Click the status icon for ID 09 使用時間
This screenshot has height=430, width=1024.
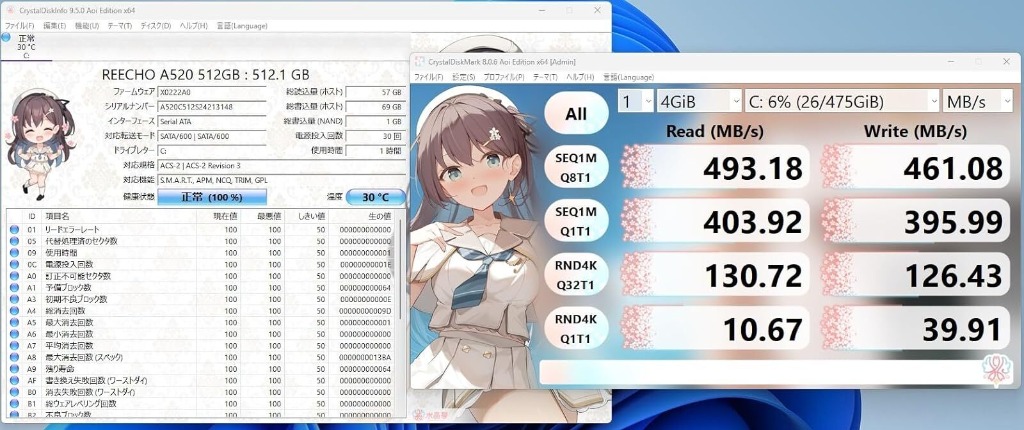pyautogui.click(x=14, y=252)
